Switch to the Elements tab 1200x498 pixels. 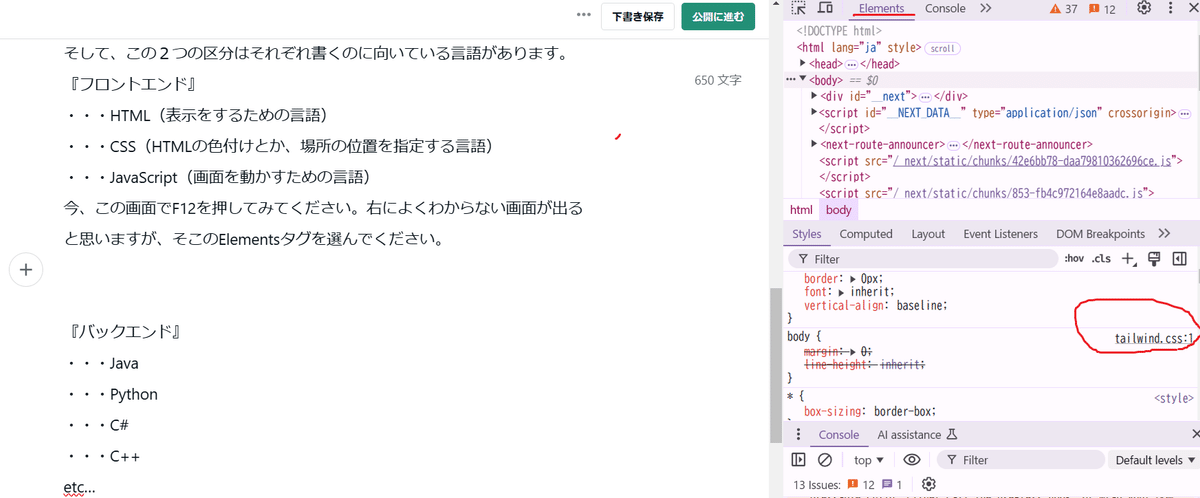881,8
